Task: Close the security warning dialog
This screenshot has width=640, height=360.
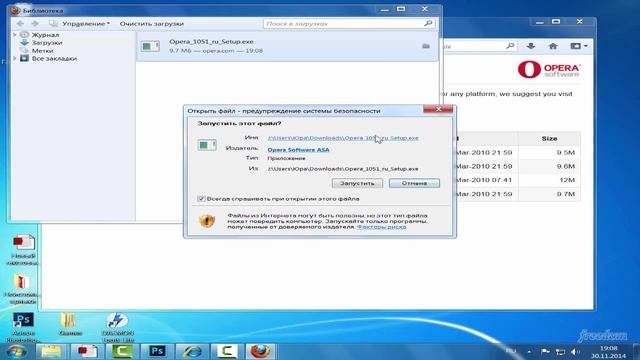Action: pos(438,109)
